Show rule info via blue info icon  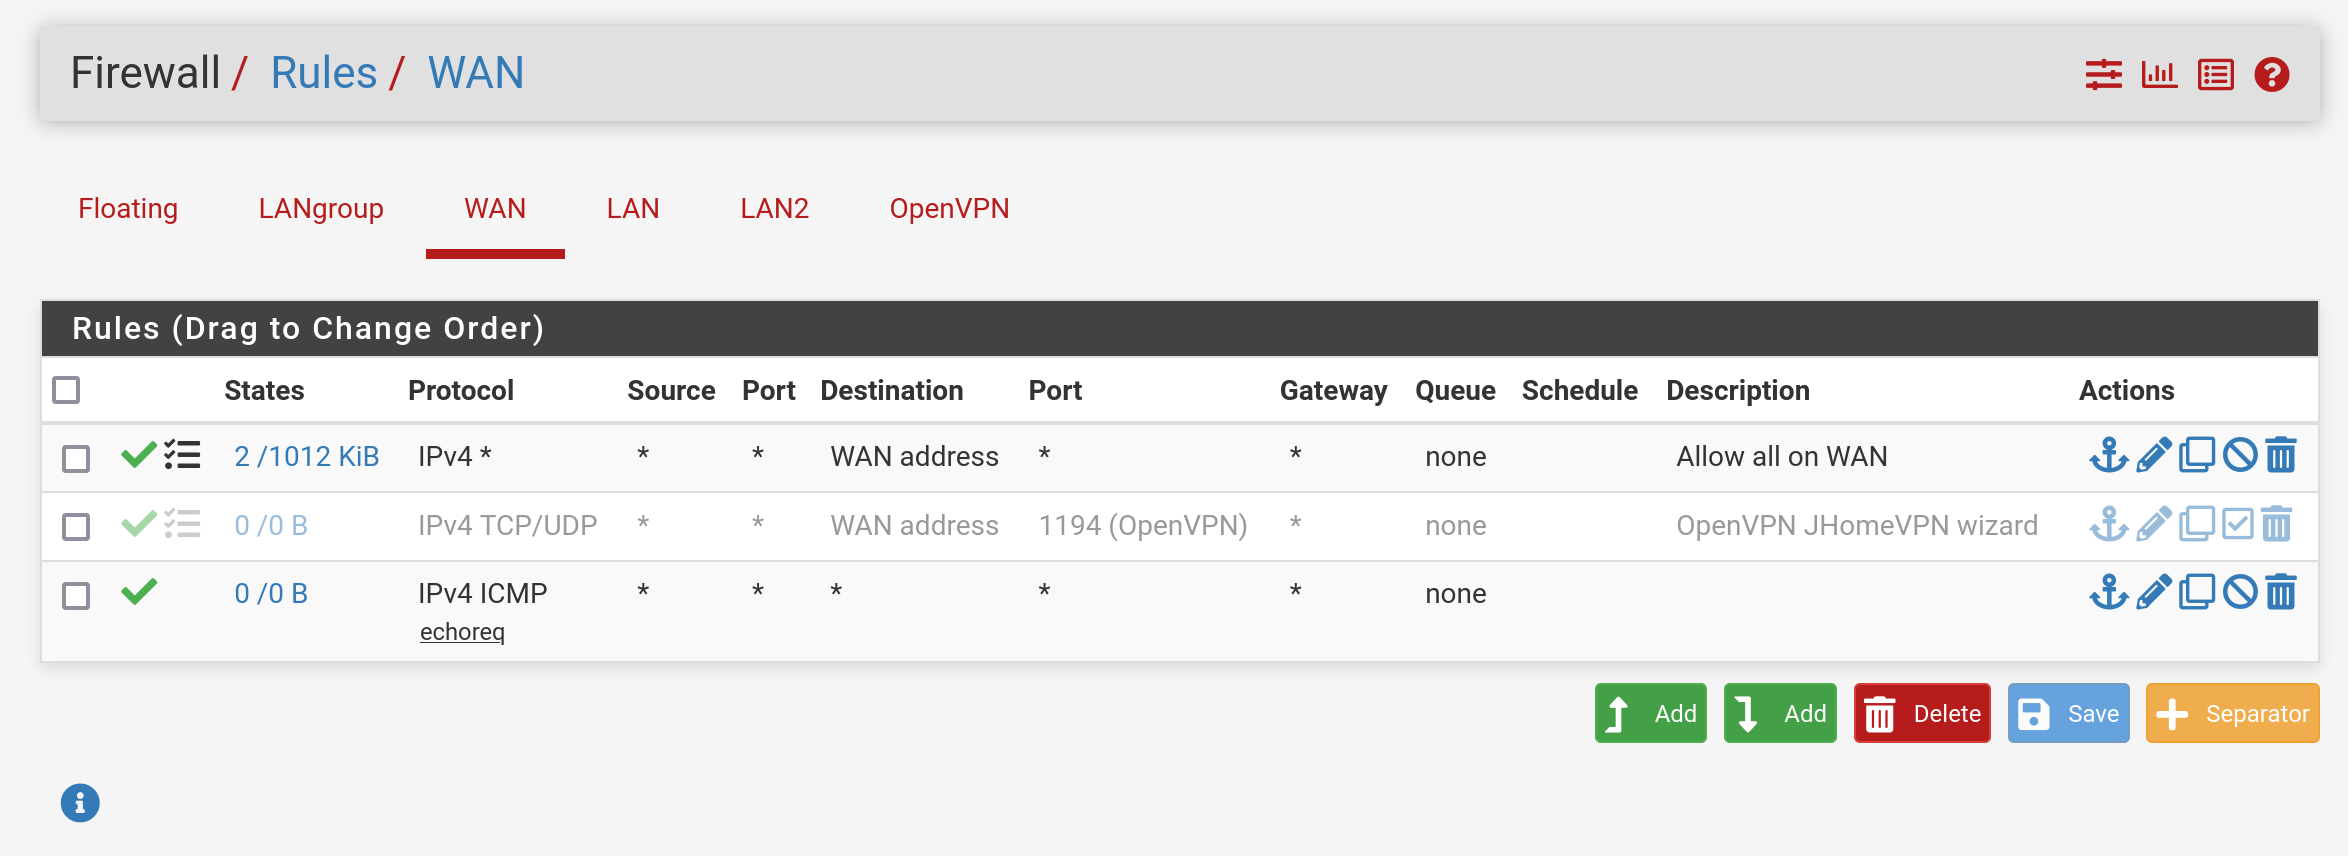tap(80, 803)
